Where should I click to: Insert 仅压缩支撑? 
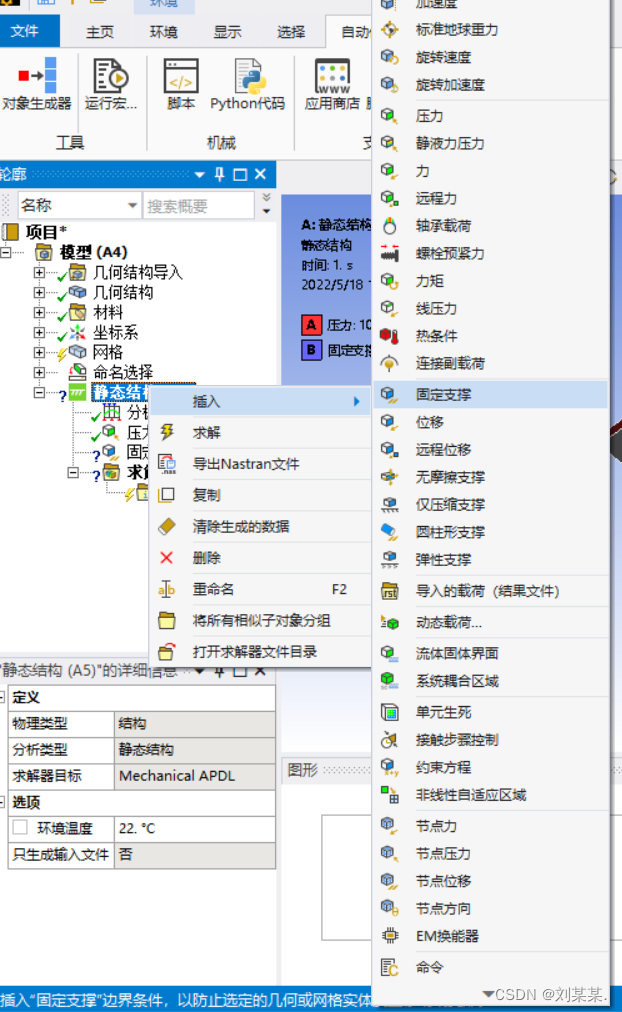point(491,505)
